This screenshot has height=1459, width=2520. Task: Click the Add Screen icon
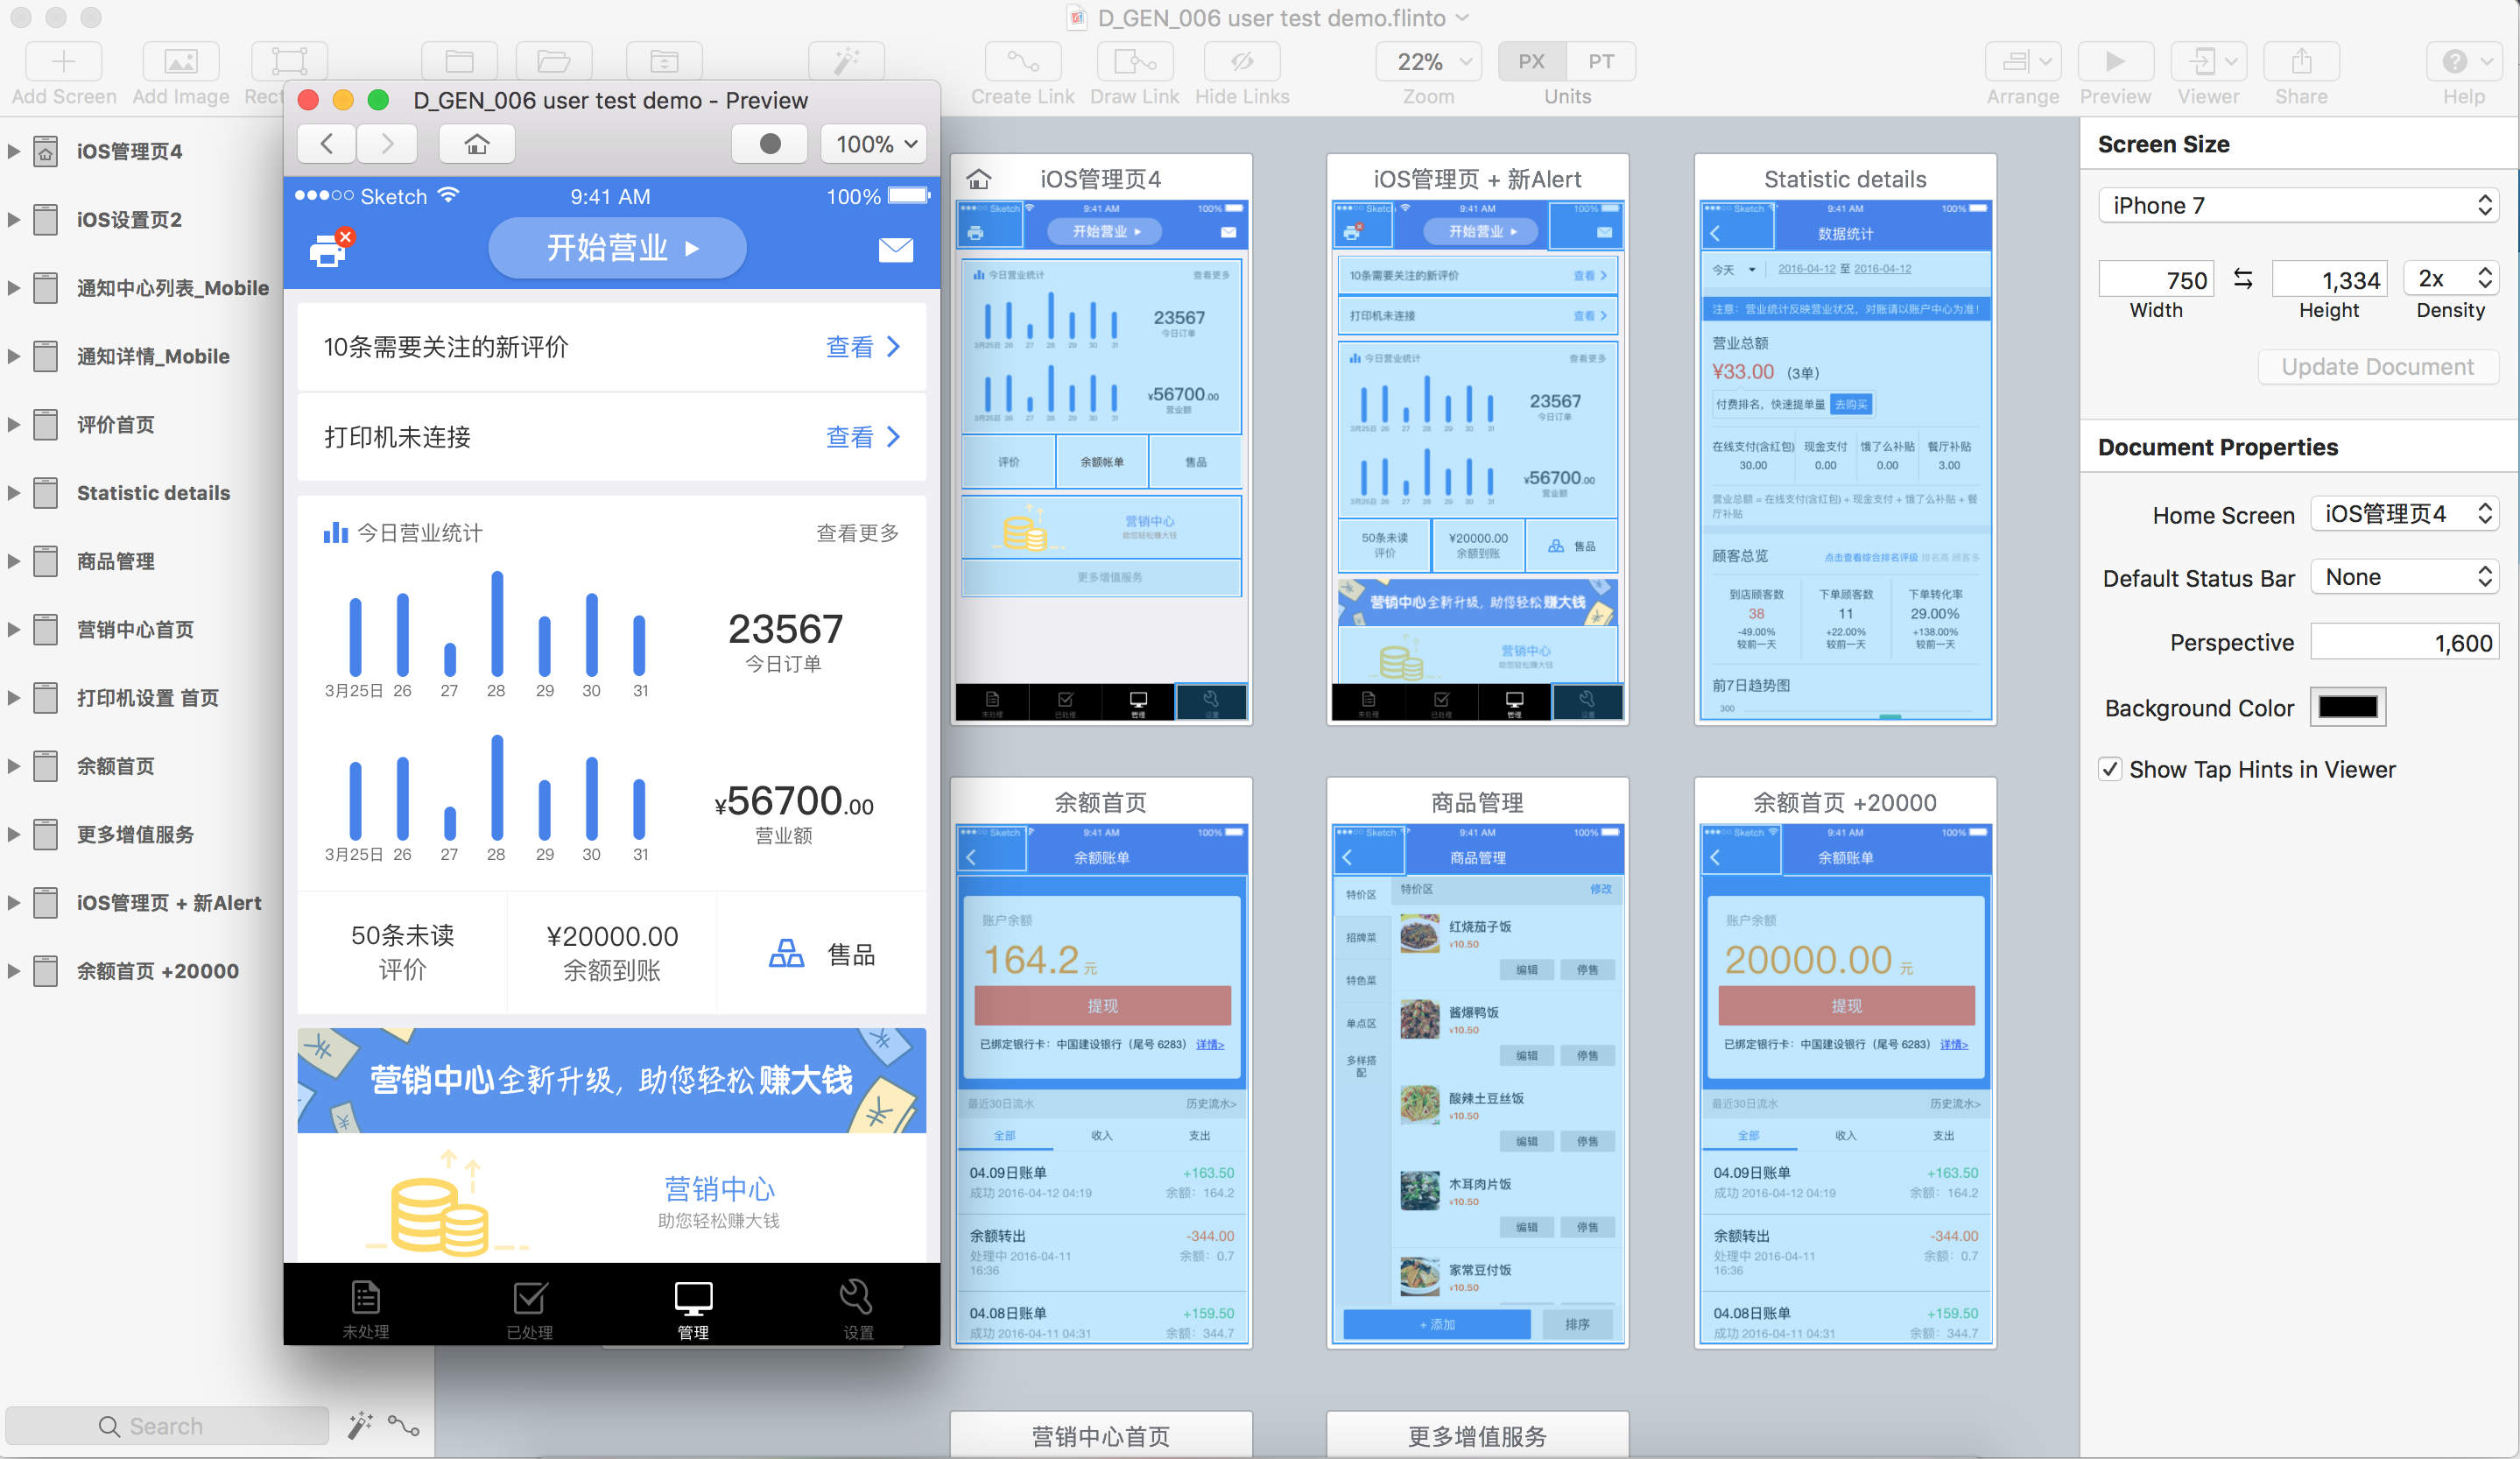(62, 62)
